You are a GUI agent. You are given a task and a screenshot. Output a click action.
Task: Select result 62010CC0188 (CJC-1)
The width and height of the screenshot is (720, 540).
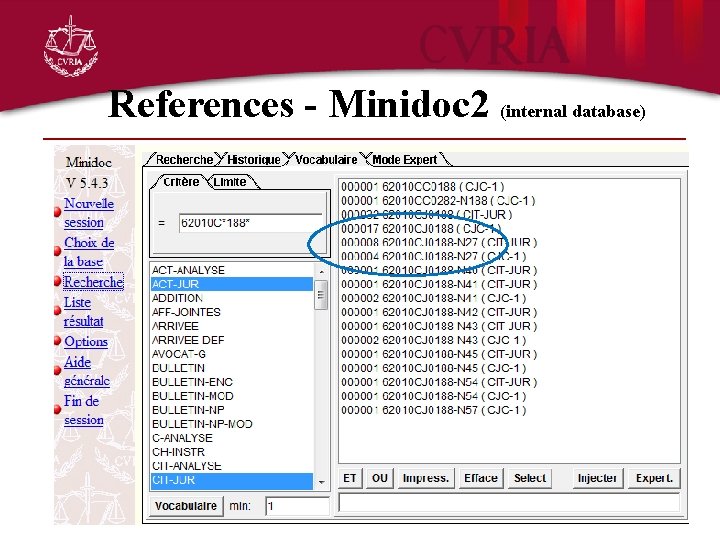pyautogui.click(x=422, y=186)
